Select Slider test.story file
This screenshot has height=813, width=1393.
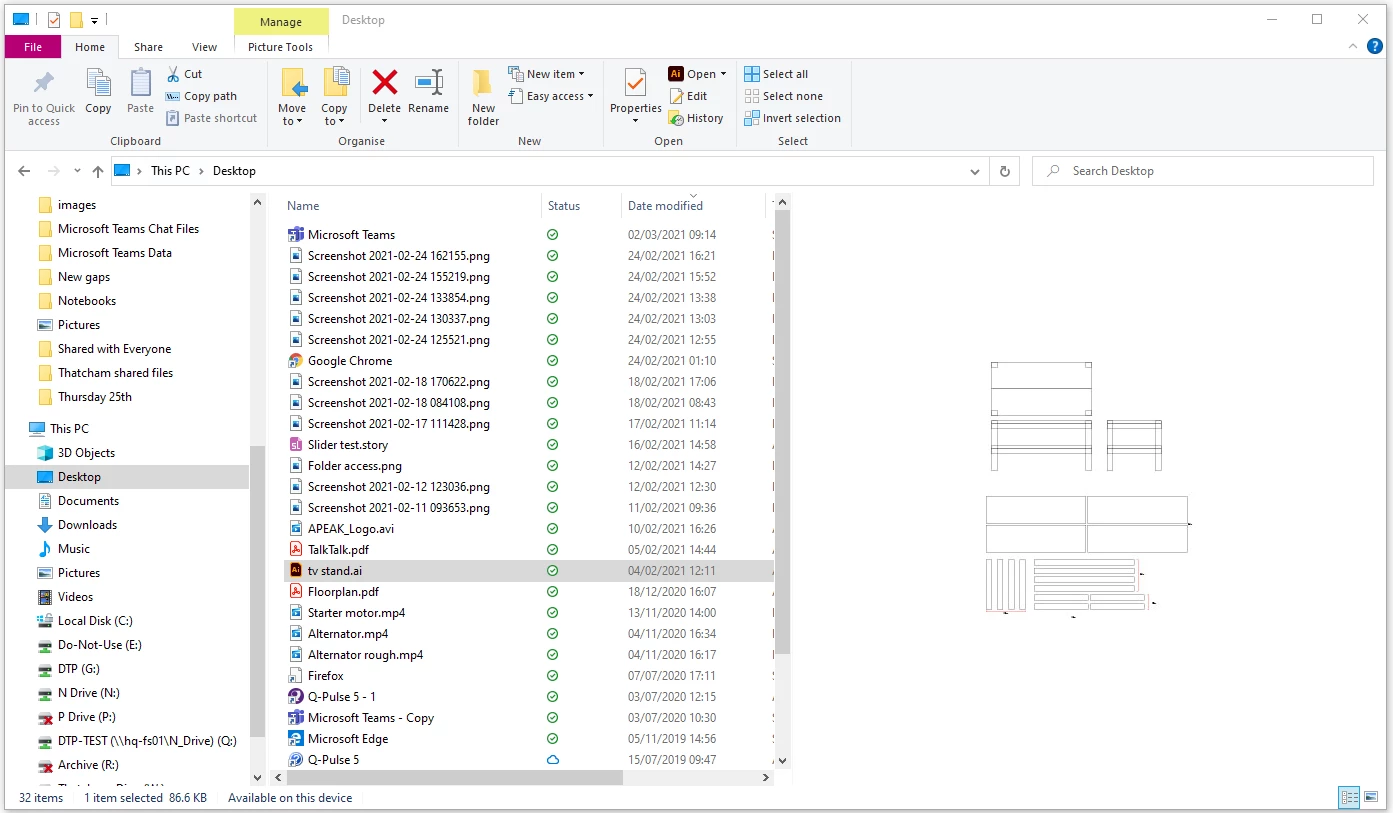[x=348, y=445]
